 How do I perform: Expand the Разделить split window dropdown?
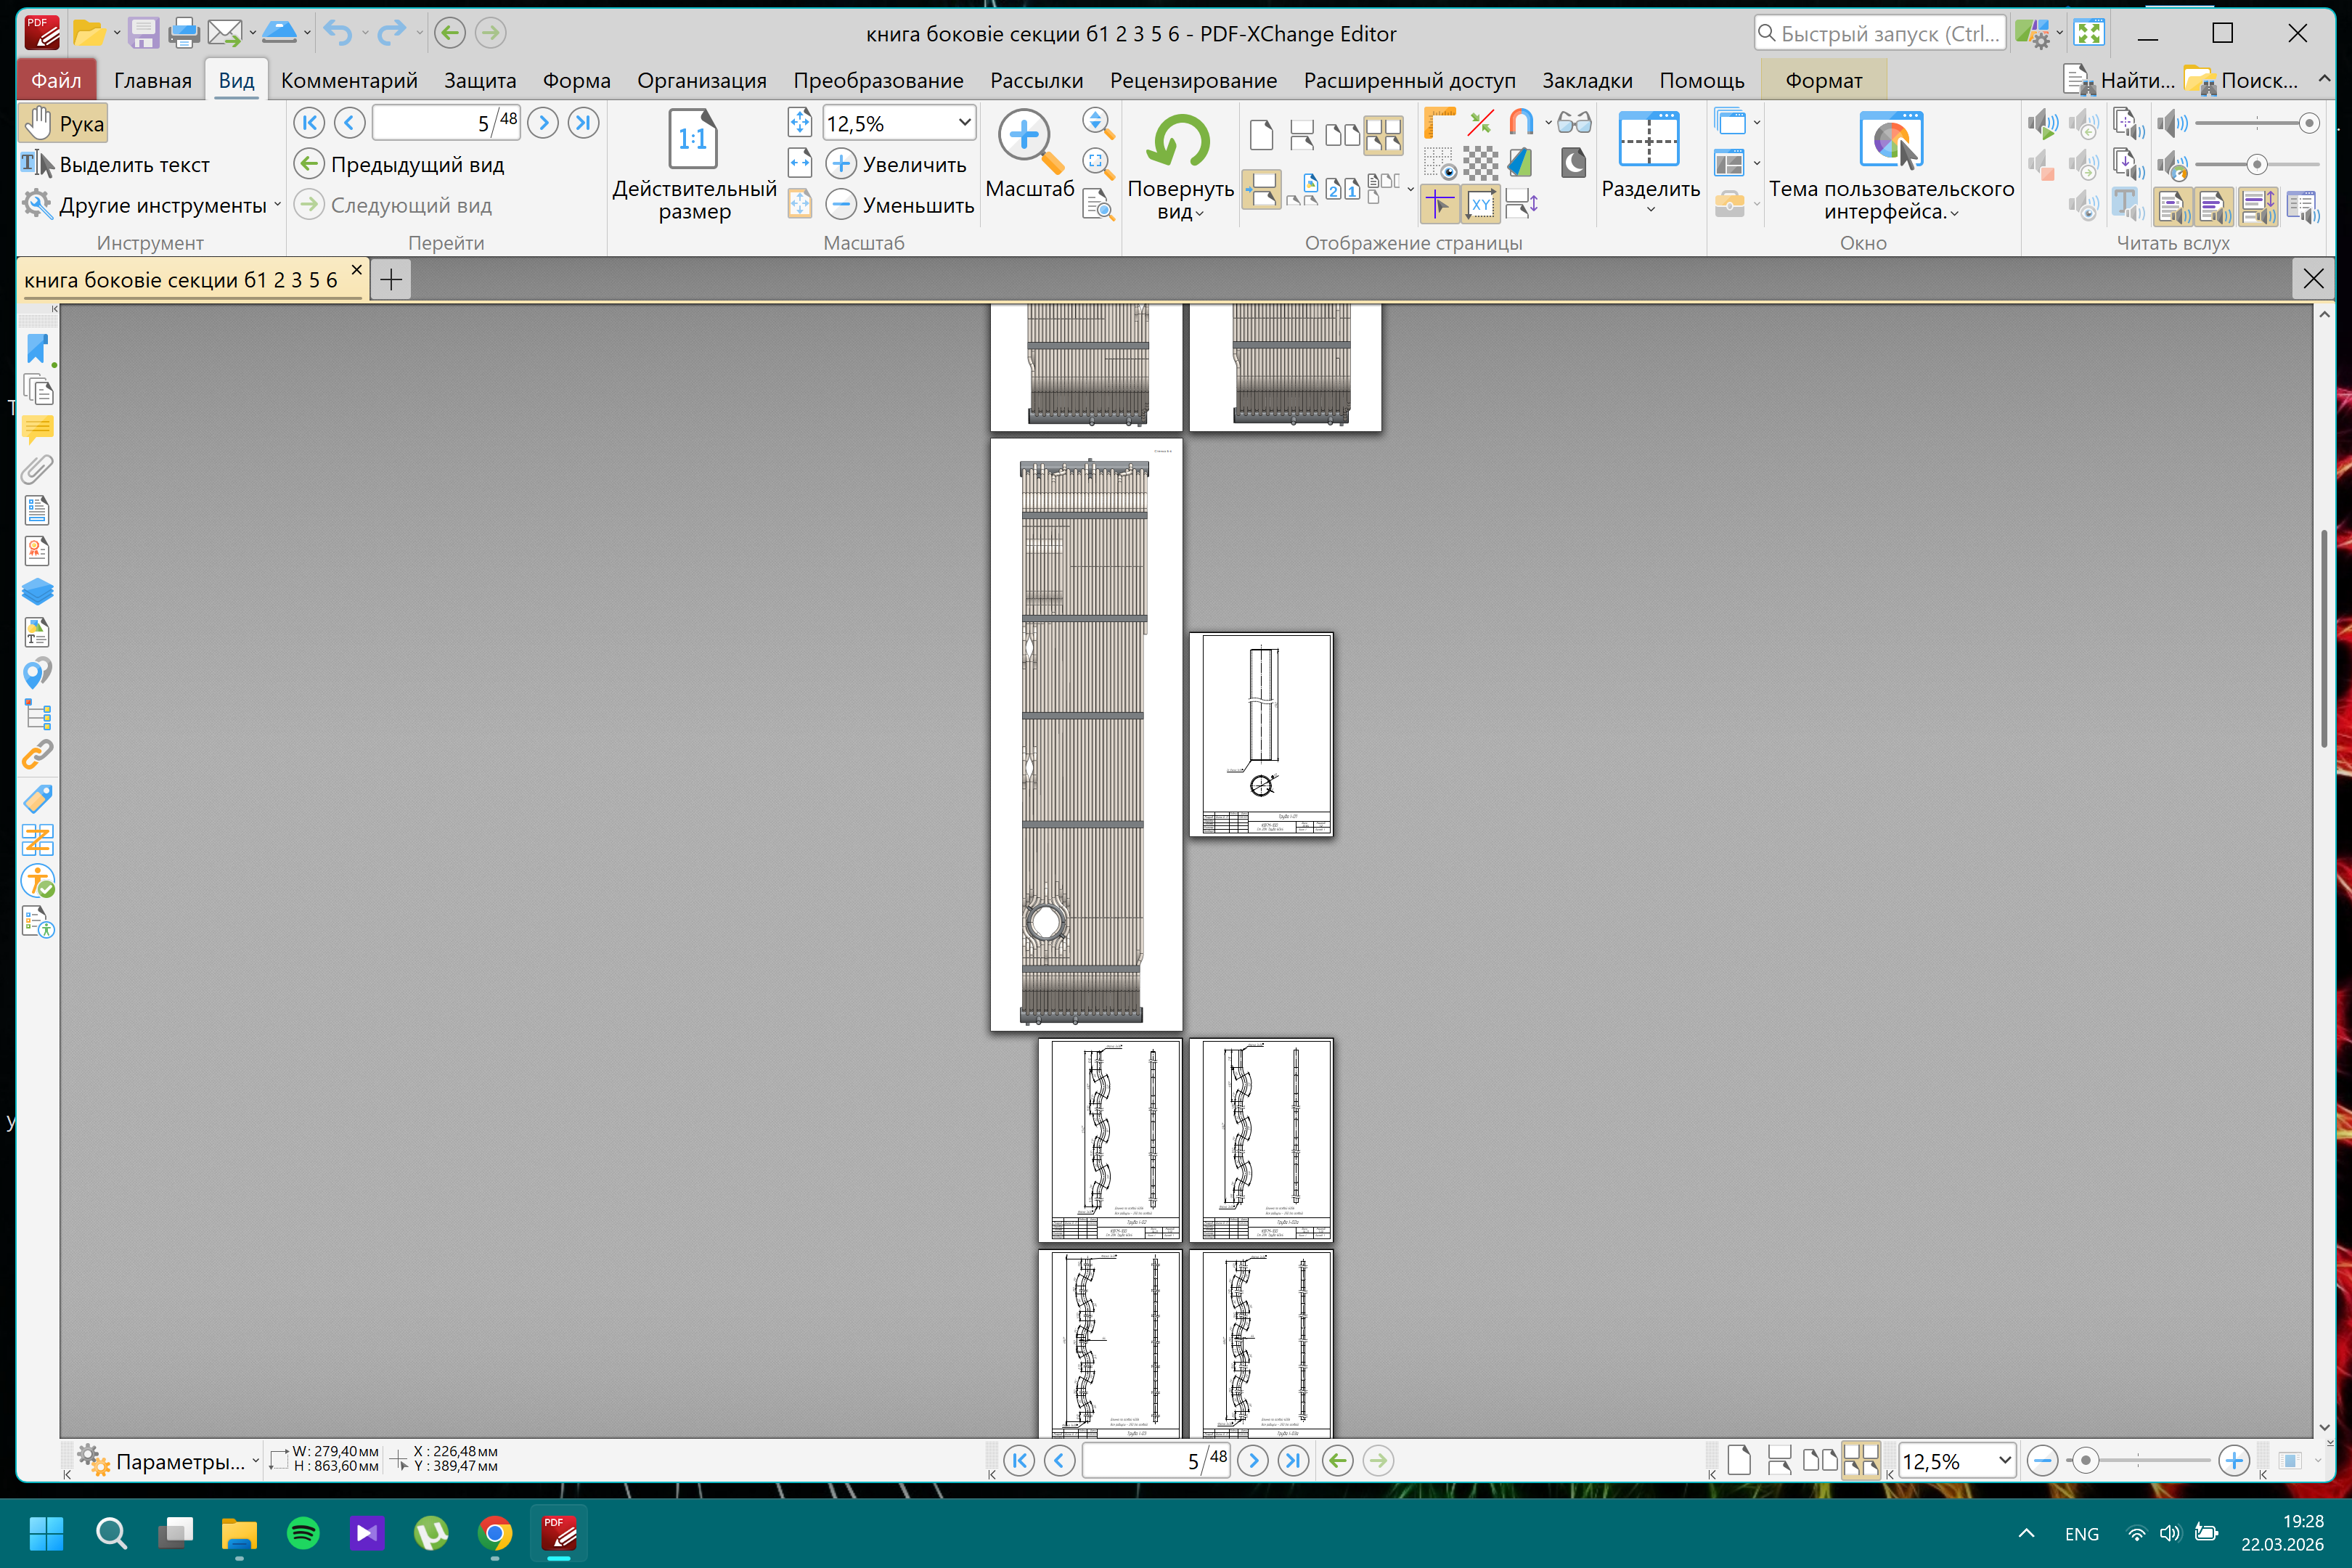click(1650, 209)
